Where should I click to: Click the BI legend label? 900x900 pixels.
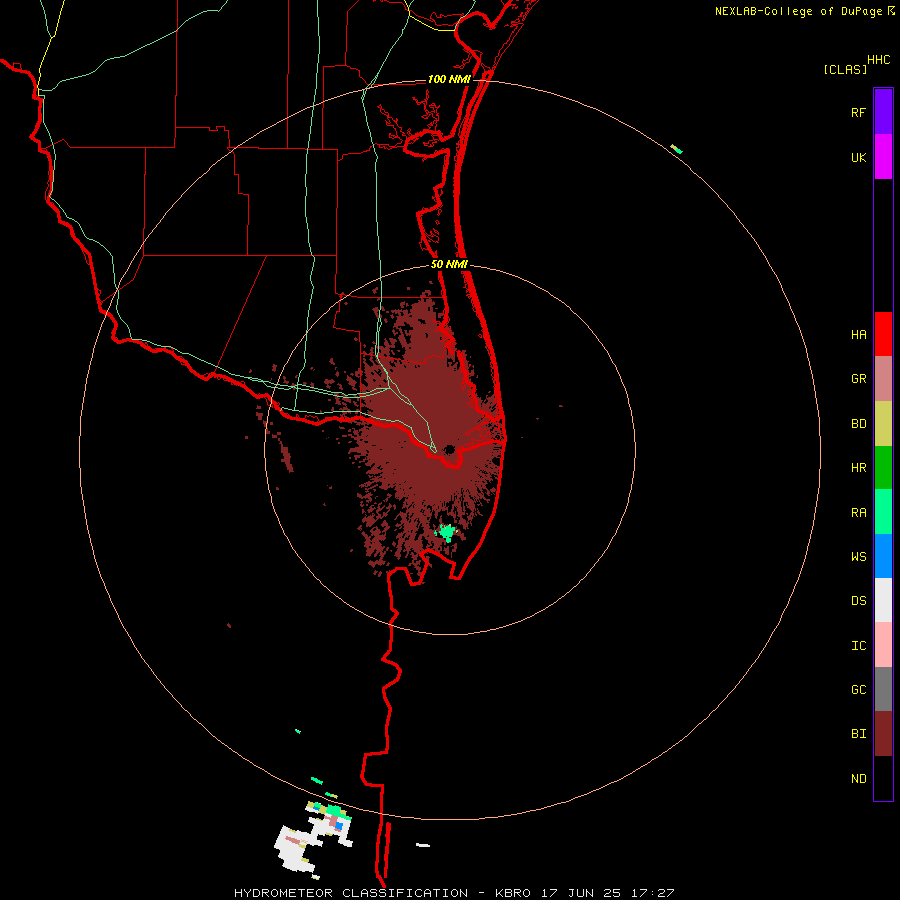tap(858, 734)
